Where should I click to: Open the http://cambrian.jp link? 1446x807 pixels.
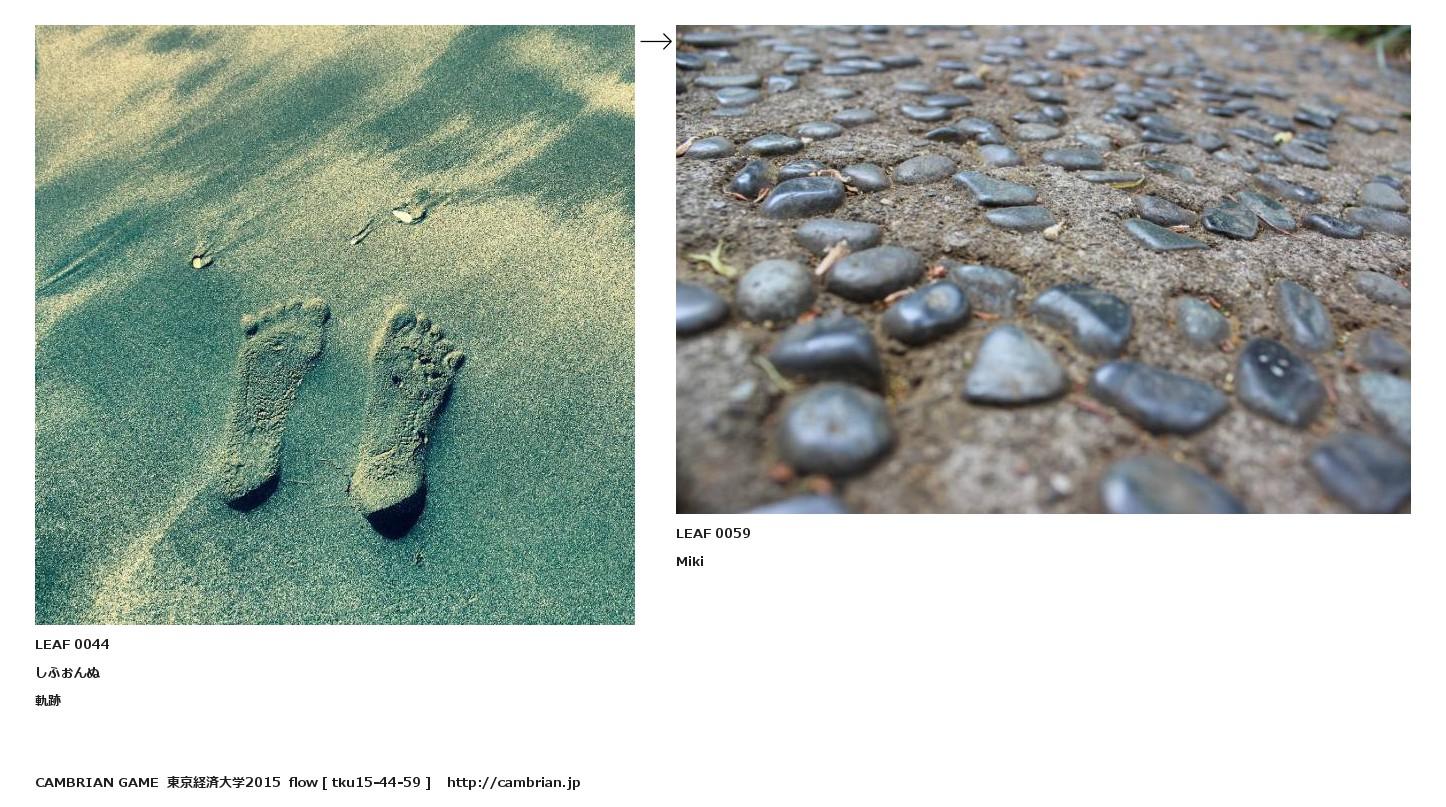[513, 783]
